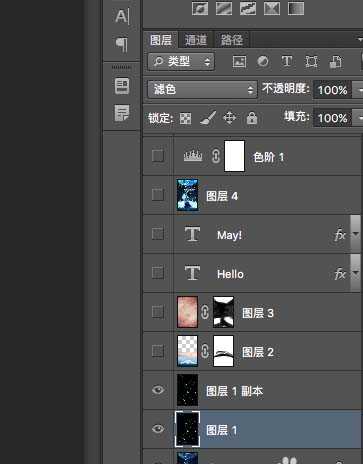Open the 类型 filter kind dropdown
The height and width of the screenshot is (464, 363).
(181, 61)
